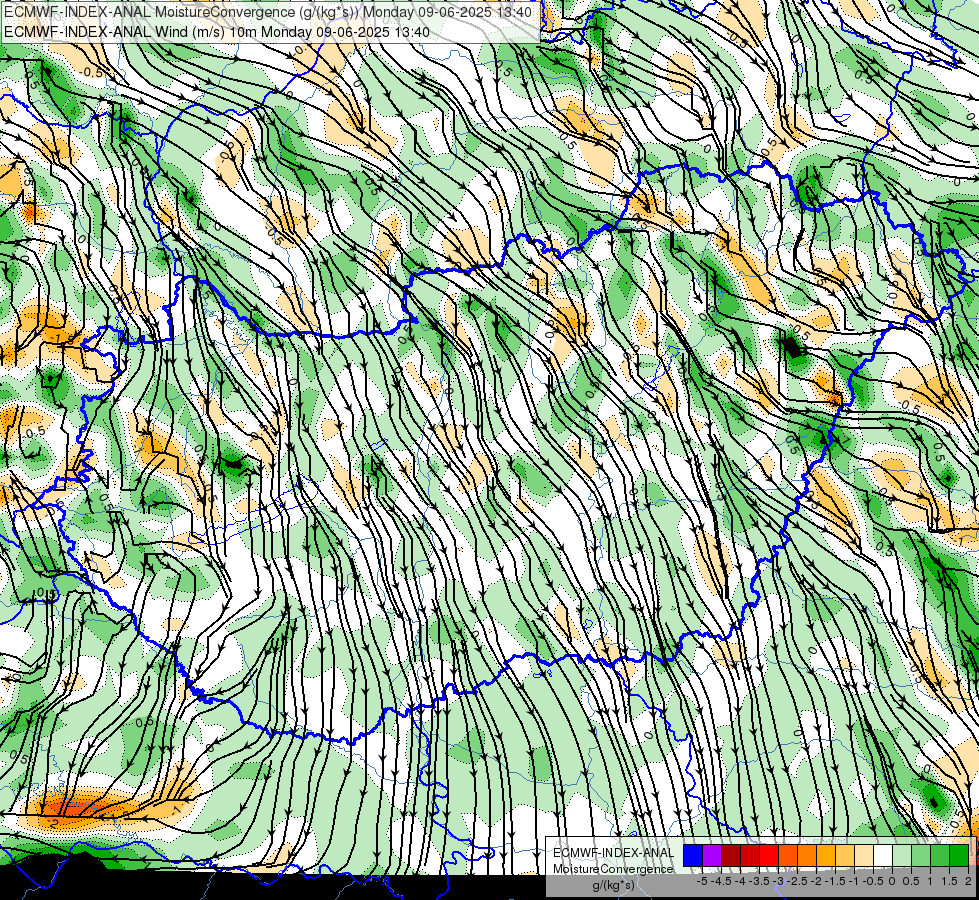This screenshot has height=900, width=979.
Task: Click the '-4.5' tick label under the colorbar
Action: (x=721, y=881)
